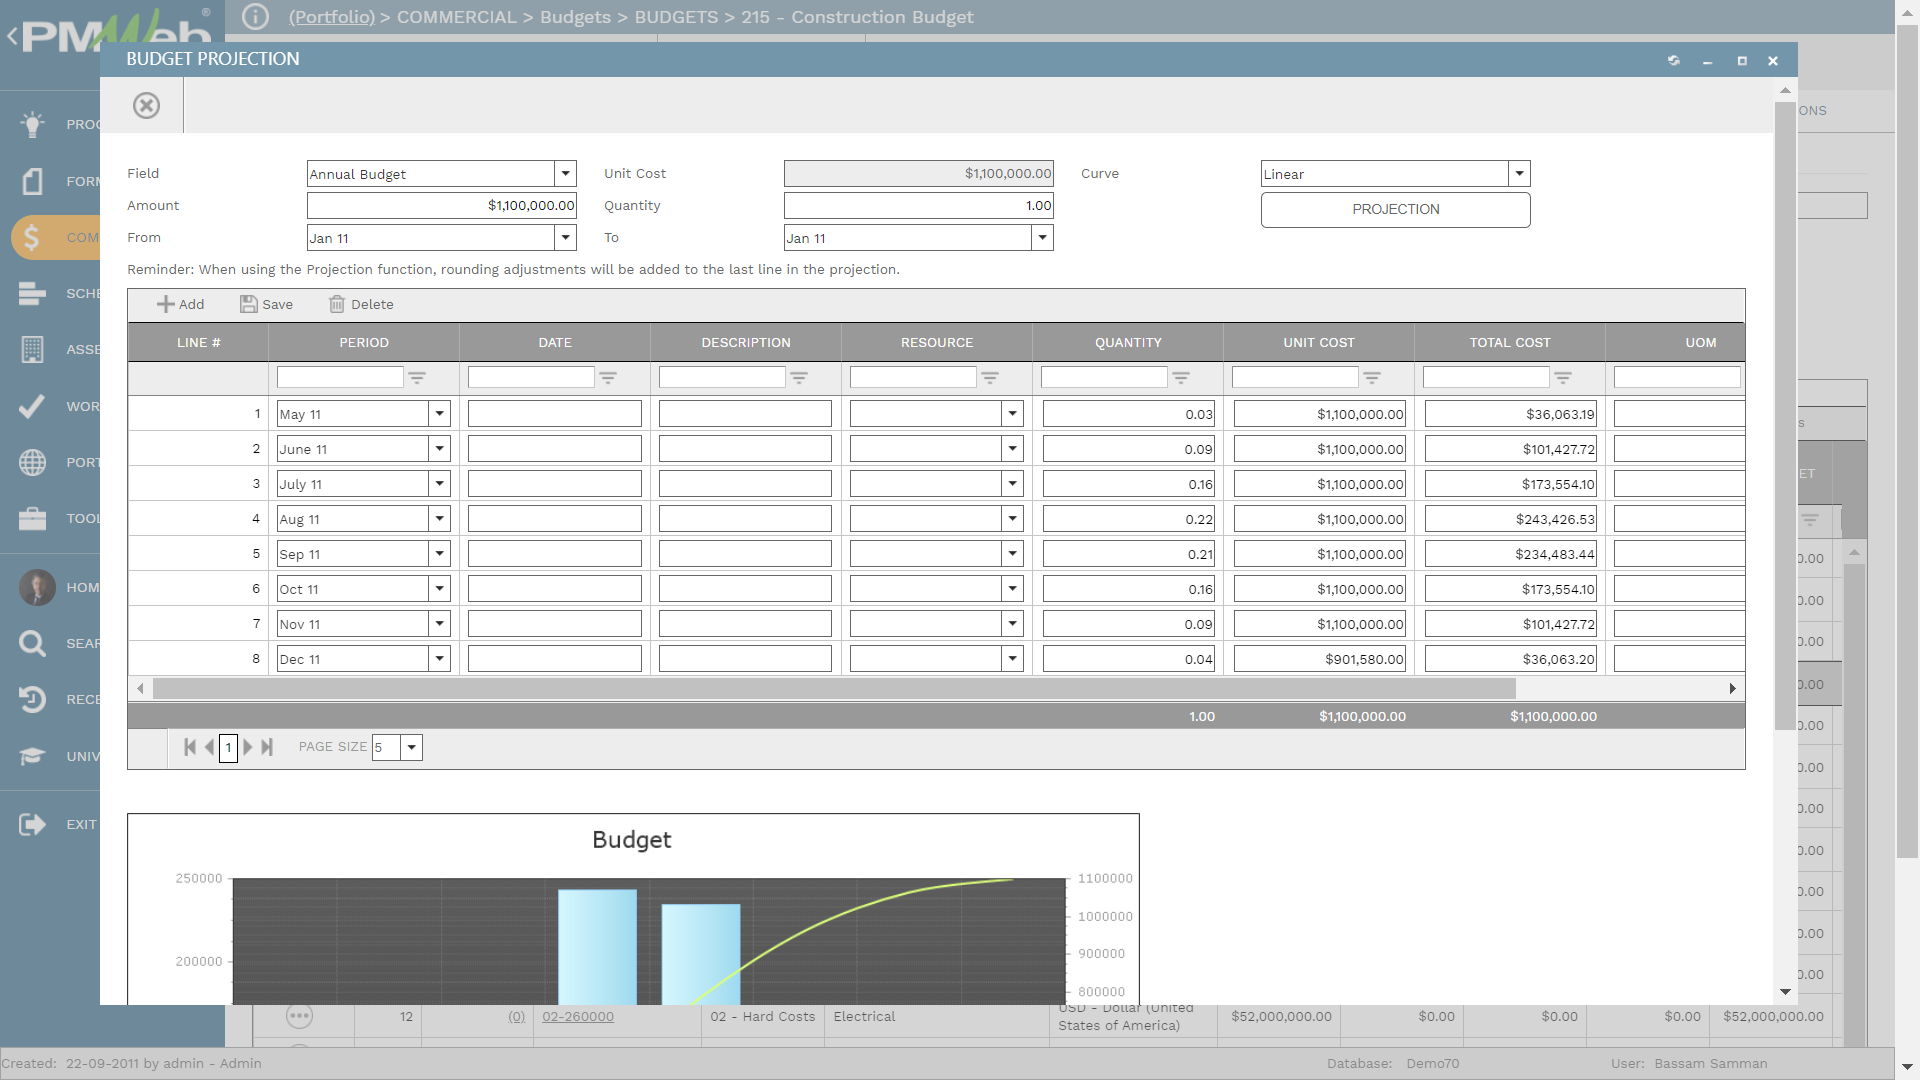The width and height of the screenshot is (1920, 1080).
Task: Click the close X icon in Budget Projection toolbar
Action: 147,106
